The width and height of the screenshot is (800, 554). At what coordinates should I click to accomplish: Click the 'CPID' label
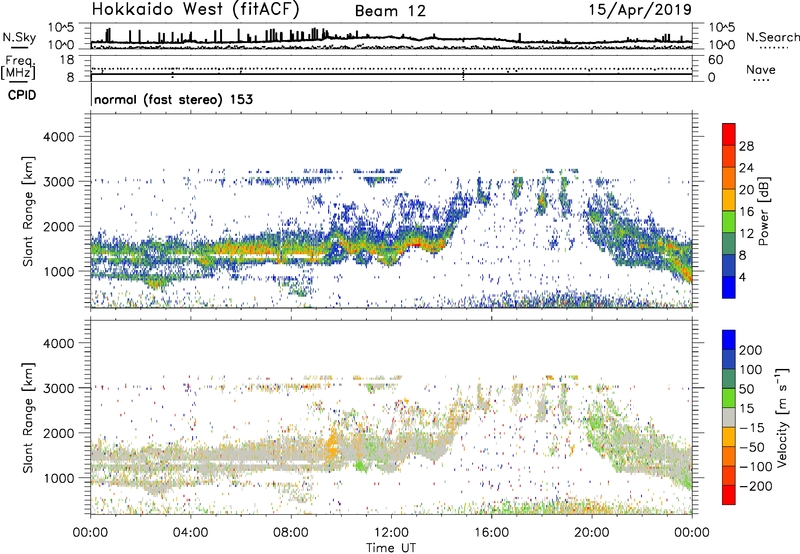pyautogui.click(x=22, y=95)
